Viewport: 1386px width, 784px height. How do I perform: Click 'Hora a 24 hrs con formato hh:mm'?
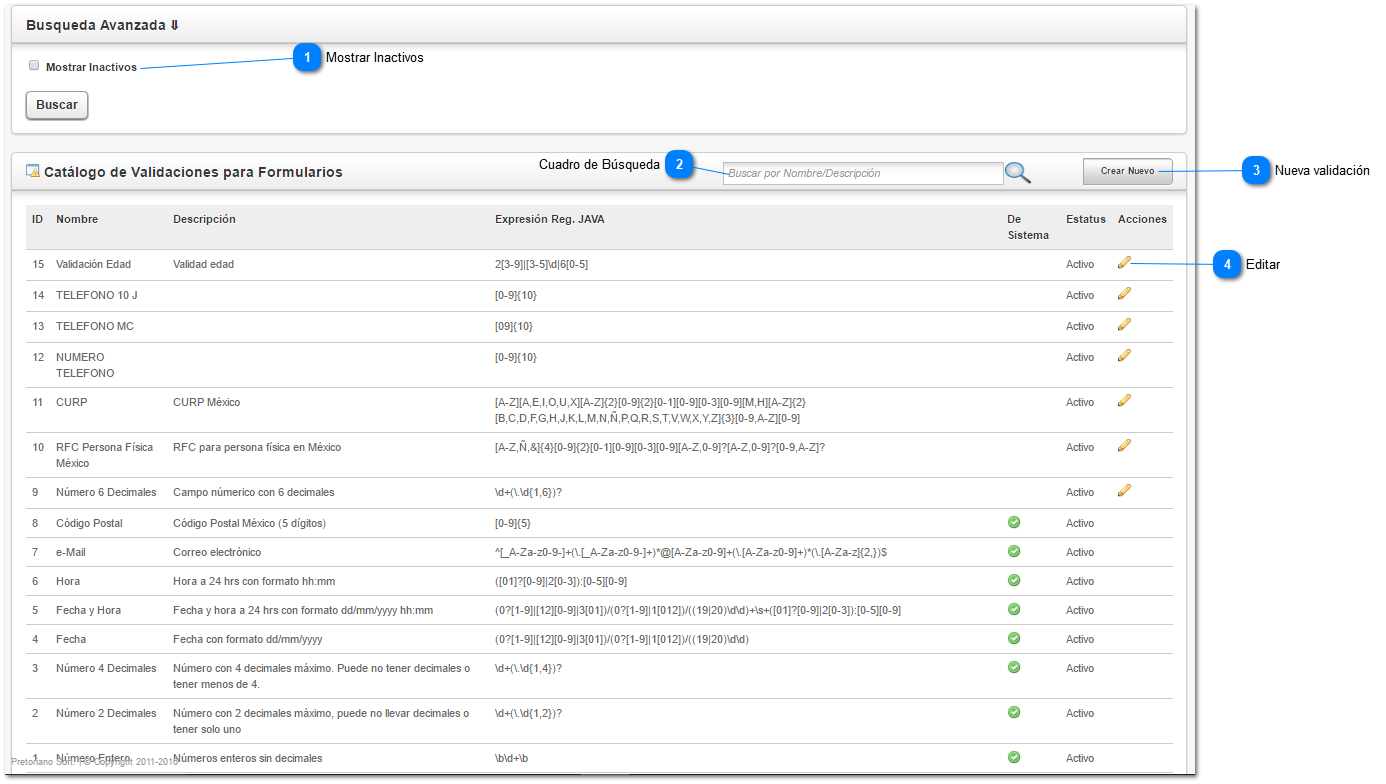pos(254,581)
